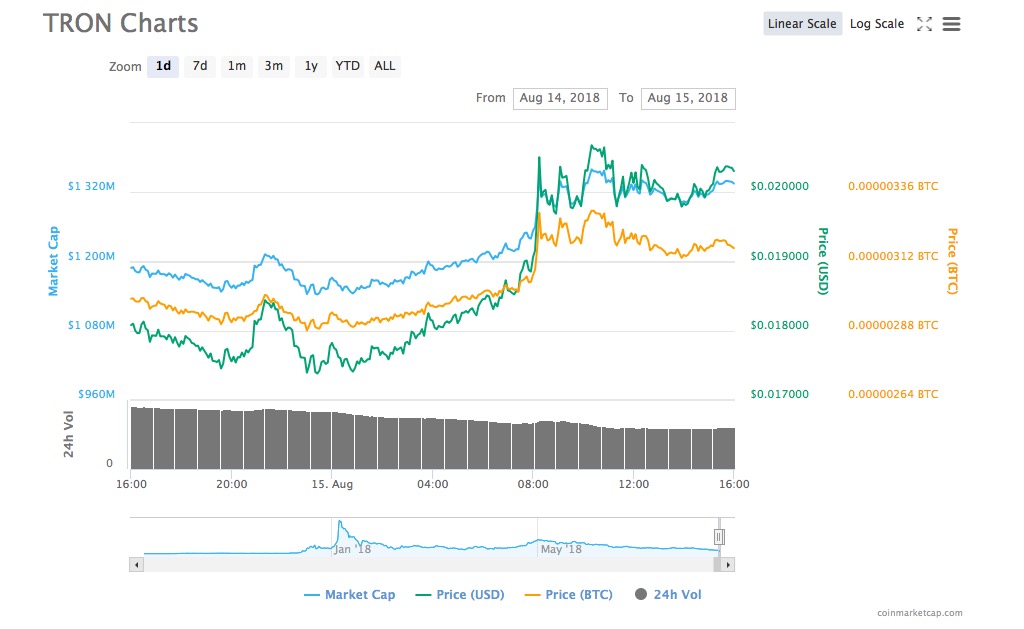1024x629 pixels.
Task: Select 1d zoom range
Action: [163, 66]
